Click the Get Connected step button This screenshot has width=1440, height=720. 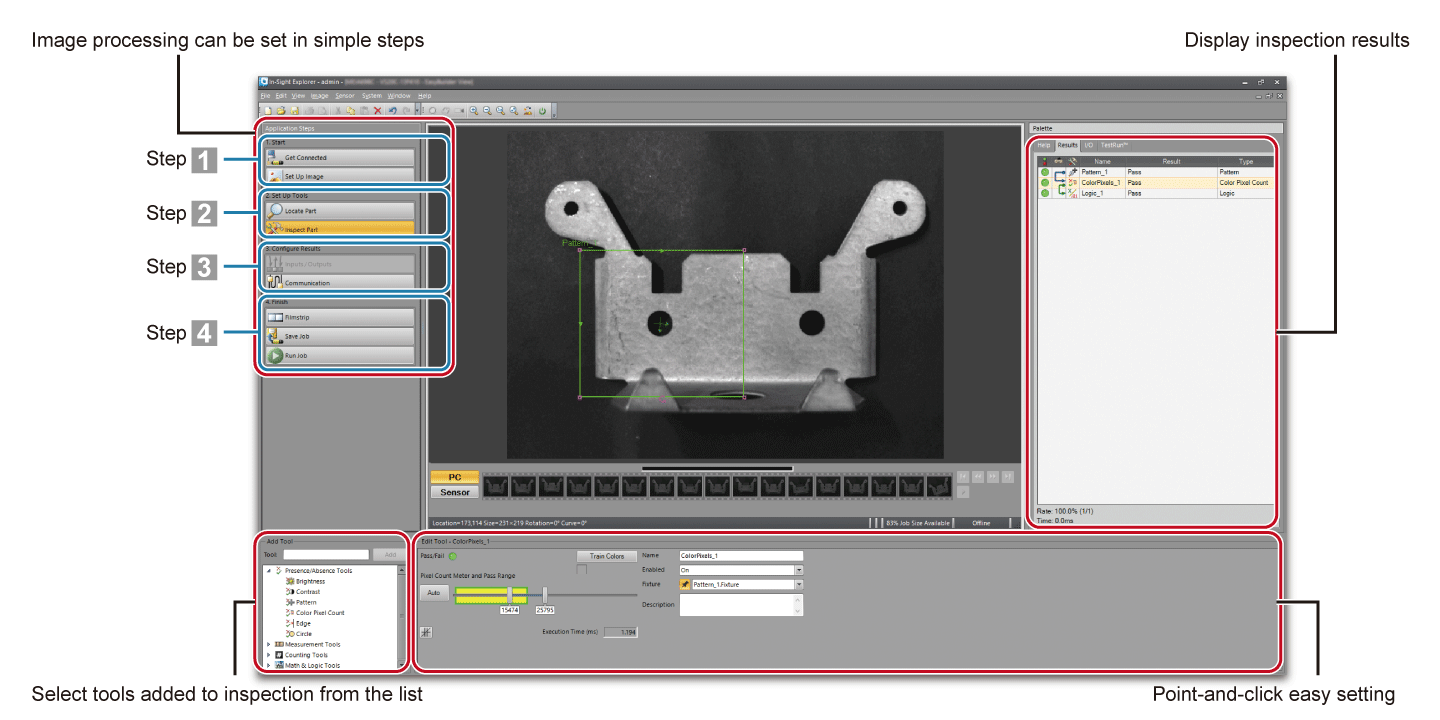click(340, 158)
